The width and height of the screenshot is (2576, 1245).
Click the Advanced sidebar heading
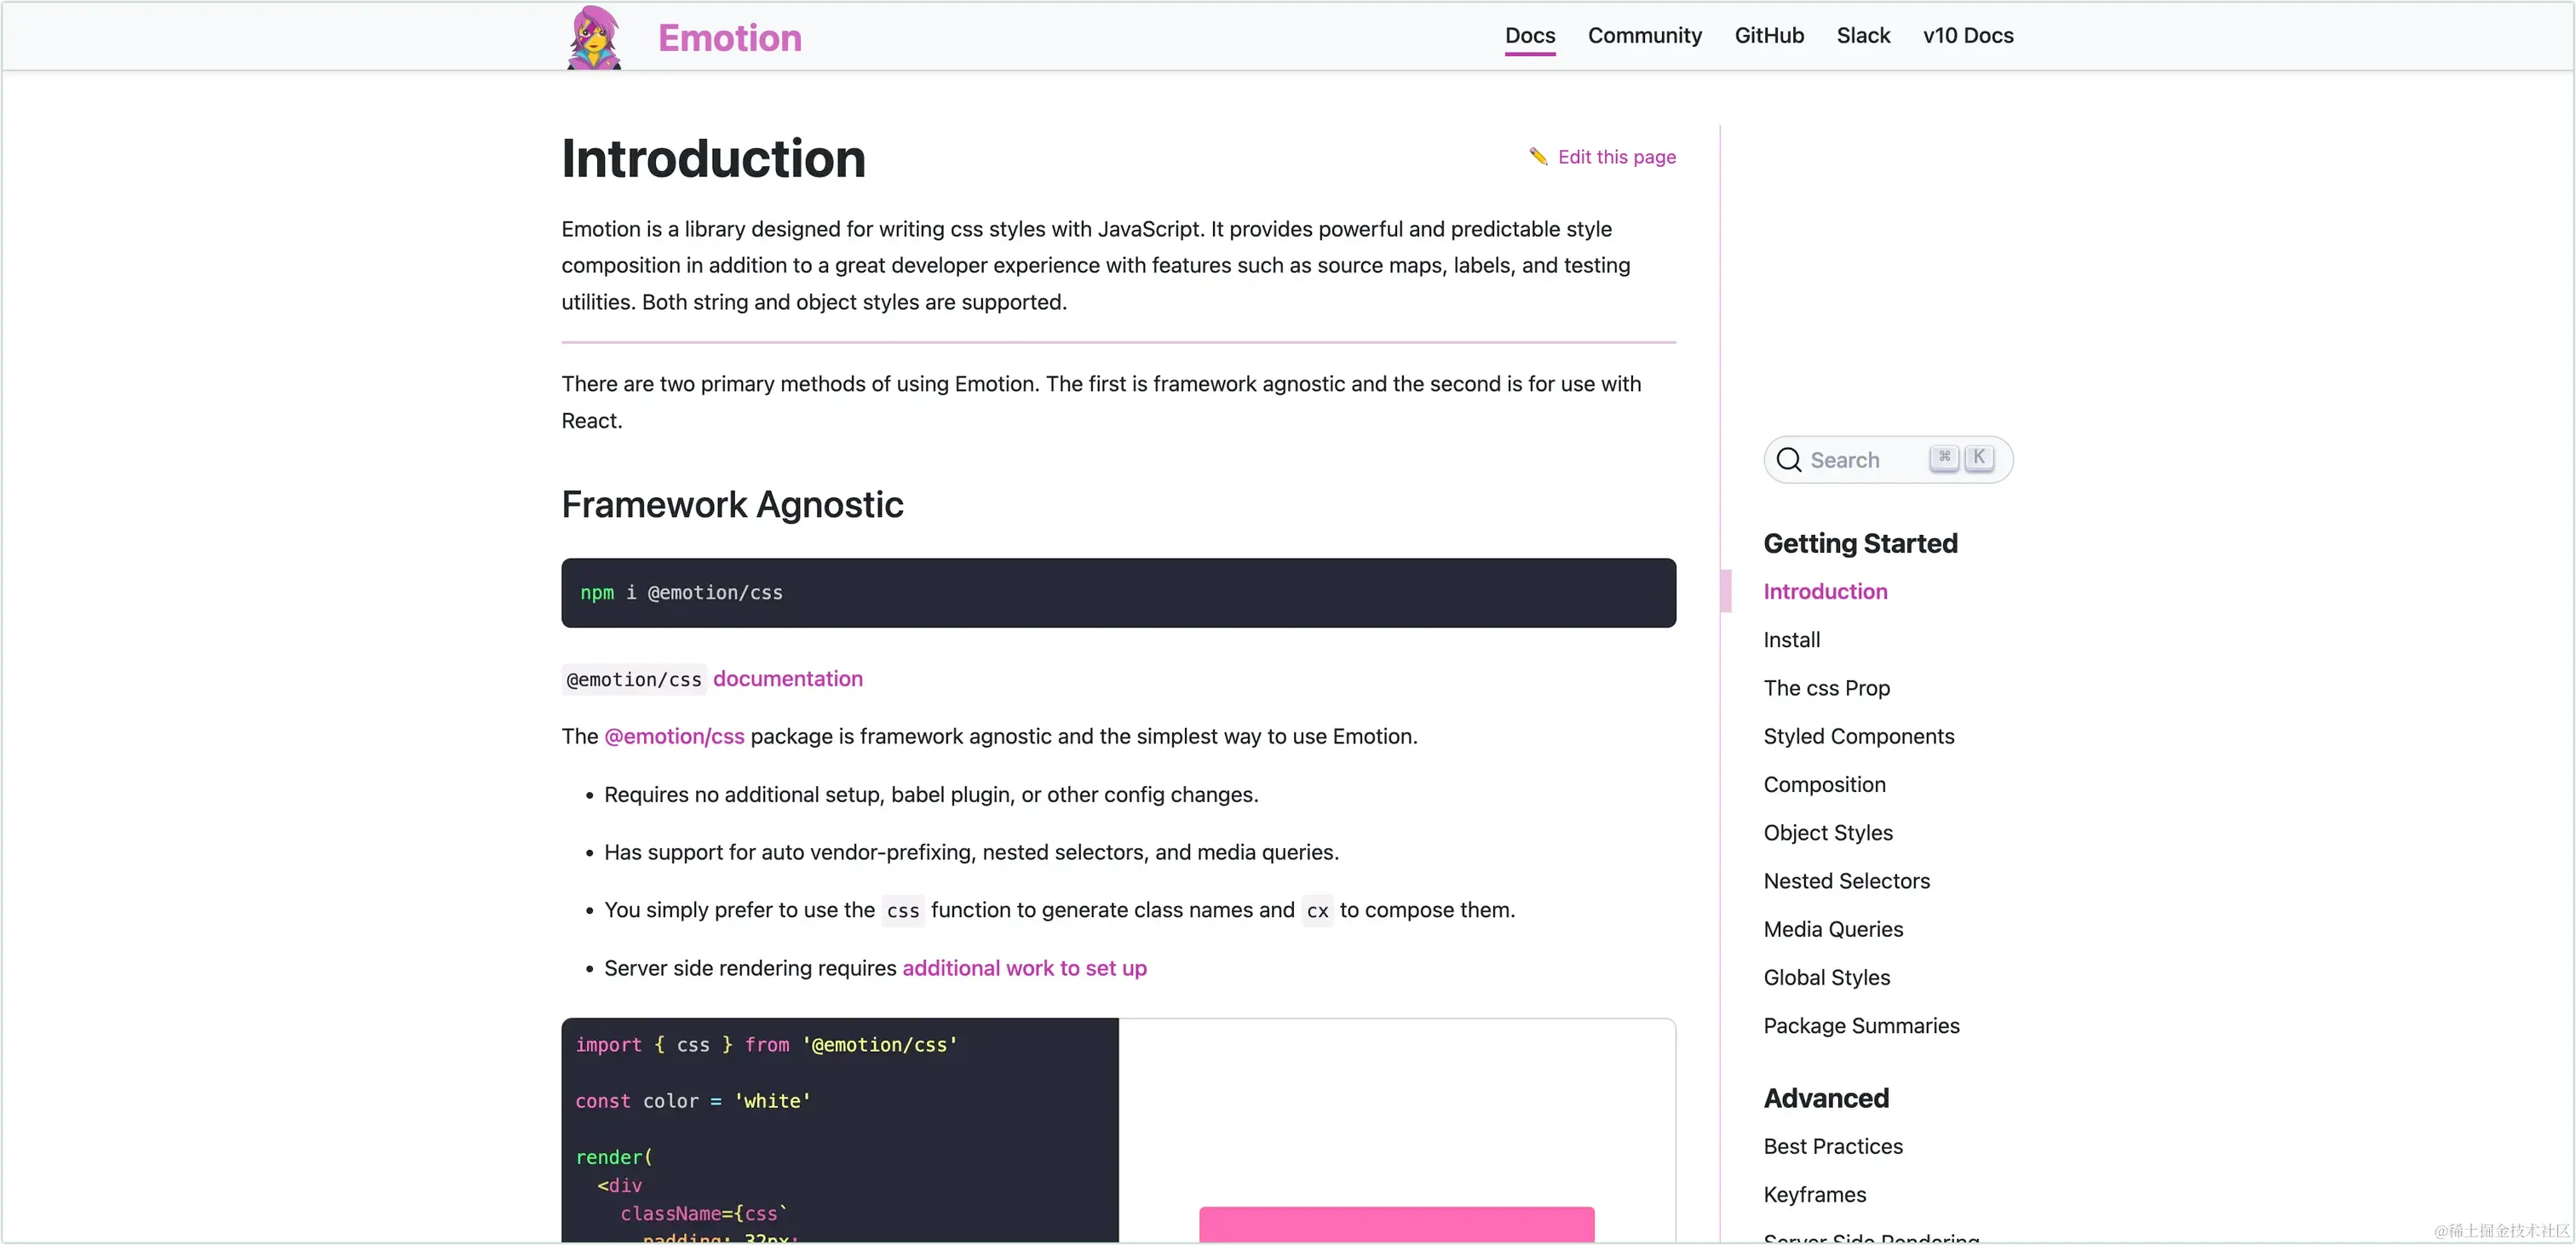(x=1826, y=1098)
